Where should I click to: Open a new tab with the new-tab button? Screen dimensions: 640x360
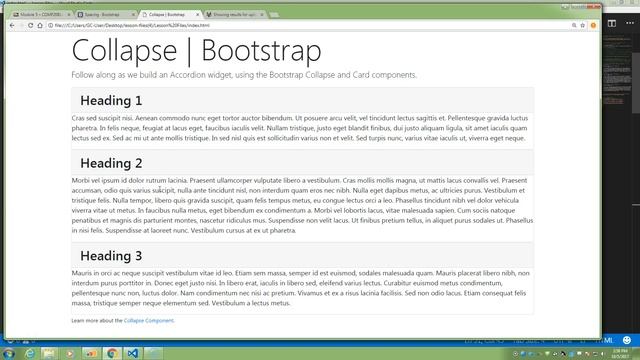point(274,15)
